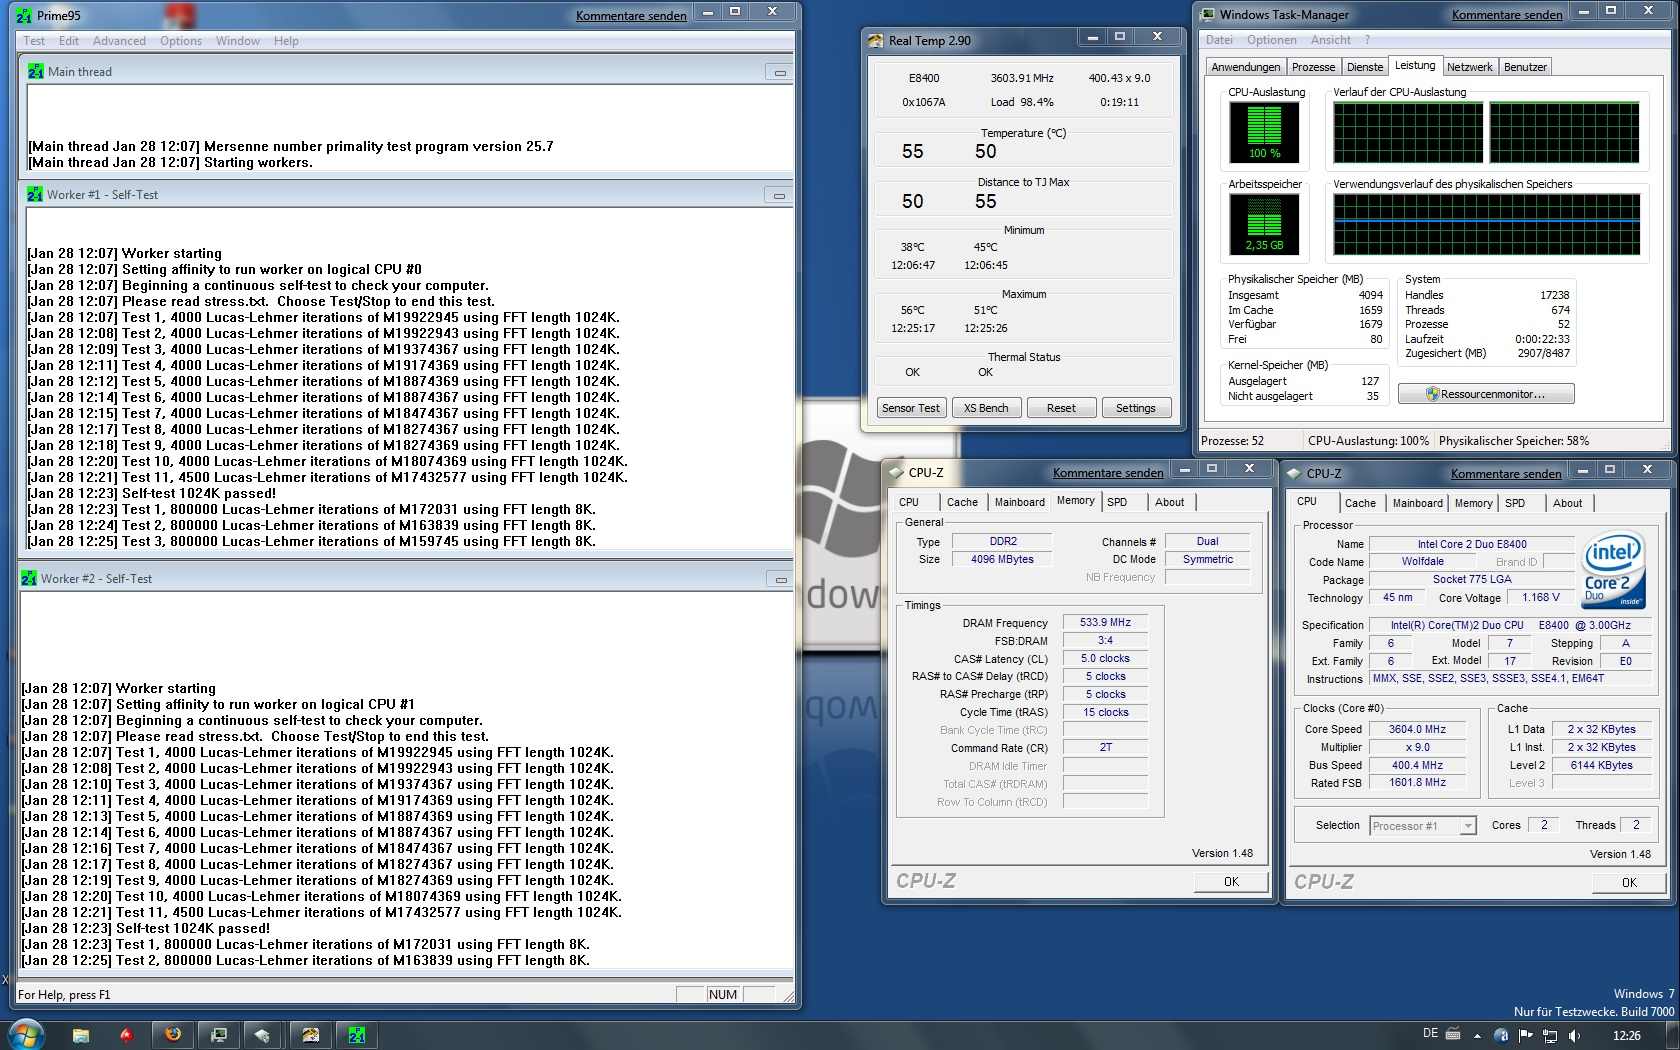This screenshot has width=1680, height=1050.
Task: Switch to the Netzwerk tab in Task-Manager
Action: click(1469, 67)
